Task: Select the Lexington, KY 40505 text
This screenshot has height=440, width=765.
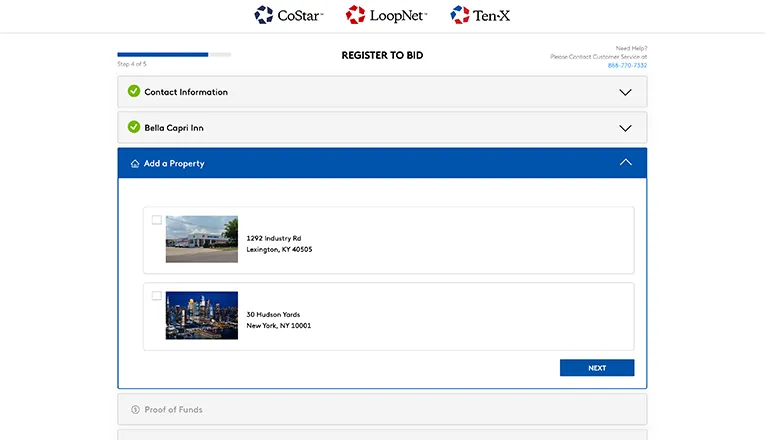Action: click(279, 249)
